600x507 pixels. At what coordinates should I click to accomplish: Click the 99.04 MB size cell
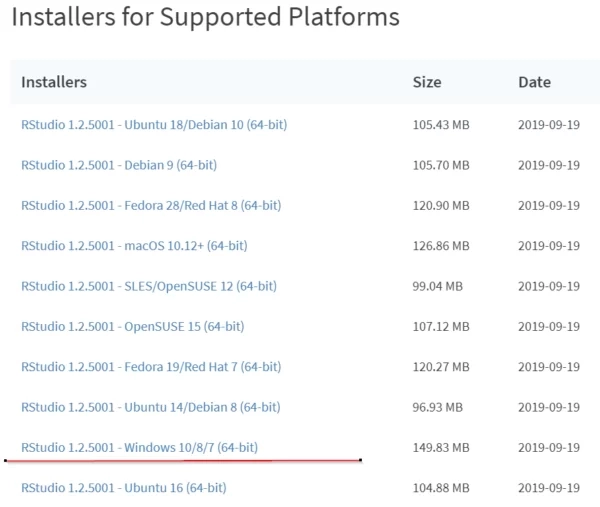[438, 286]
